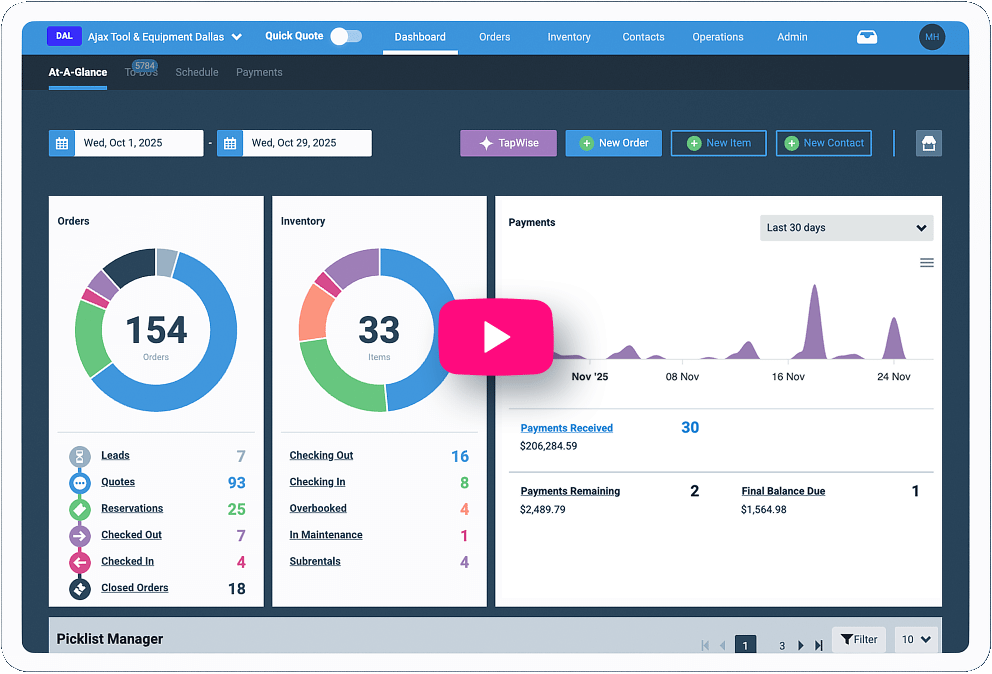Open the payments chart hamburger menu
This screenshot has height=674, width=992.
[x=927, y=263]
